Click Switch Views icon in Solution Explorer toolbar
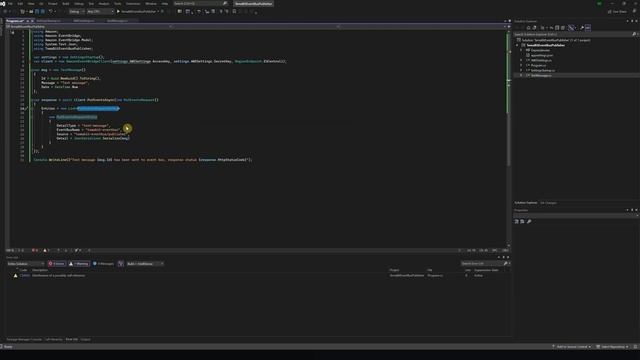This screenshot has height=360, width=640. (x=534, y=28)
